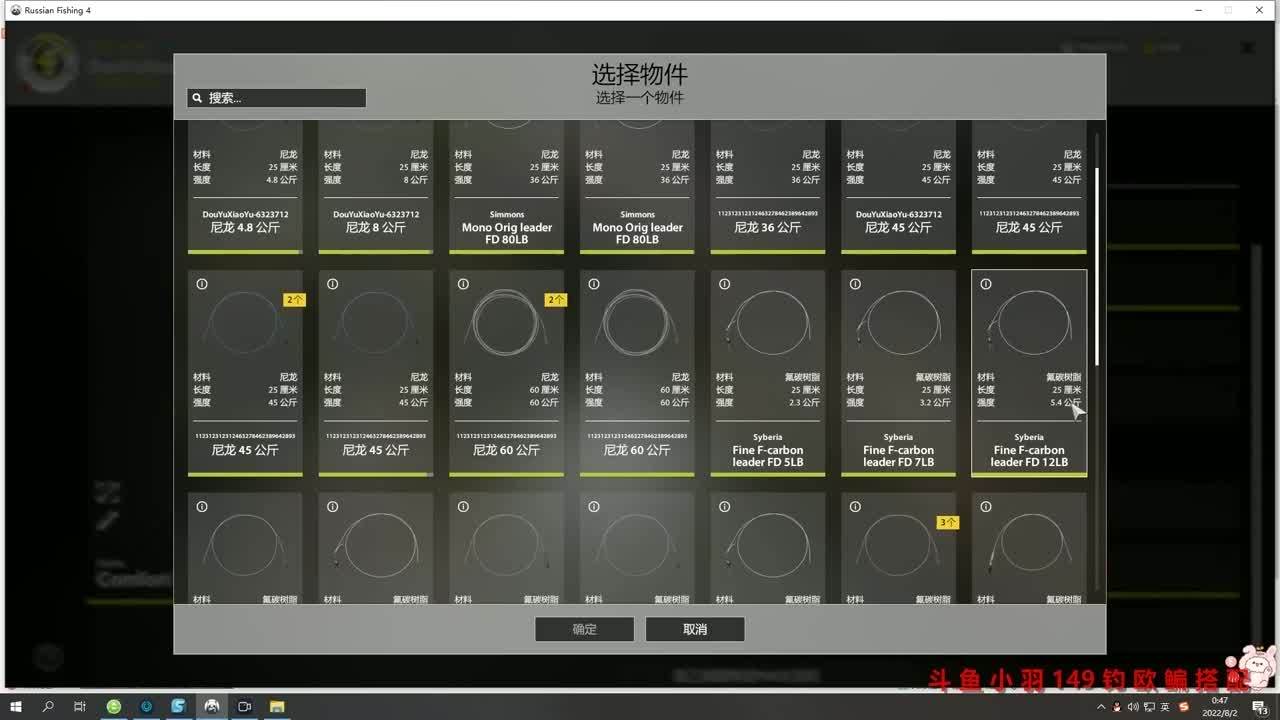Screen dimensions: 1280x720
Task: Click info icon on Fine F-carbon leader FD 12LB
Action: (985, 284)
